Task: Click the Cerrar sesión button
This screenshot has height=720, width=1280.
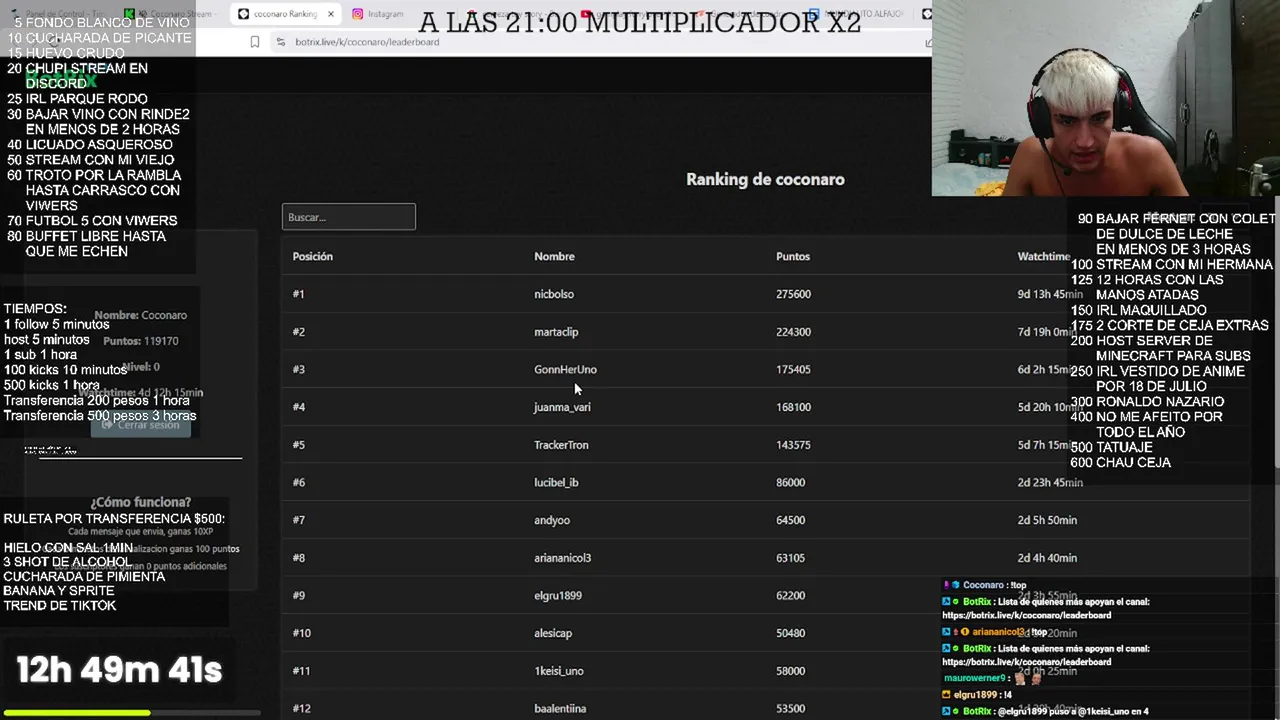Action: coord(140,425)
